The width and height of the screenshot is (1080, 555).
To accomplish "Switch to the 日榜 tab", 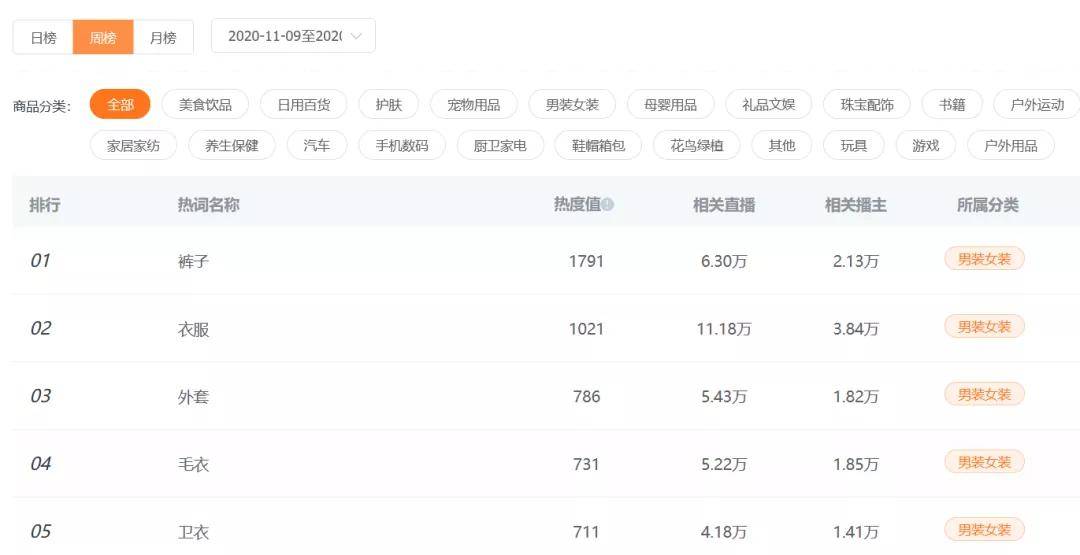I will click(x=43, y=38).
